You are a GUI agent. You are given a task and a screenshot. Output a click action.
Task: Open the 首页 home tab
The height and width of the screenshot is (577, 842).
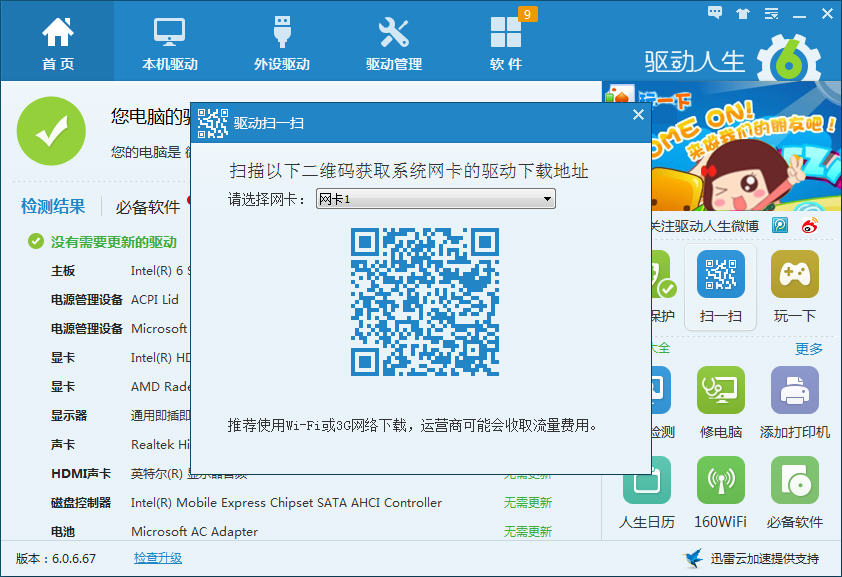pos(57,41)
